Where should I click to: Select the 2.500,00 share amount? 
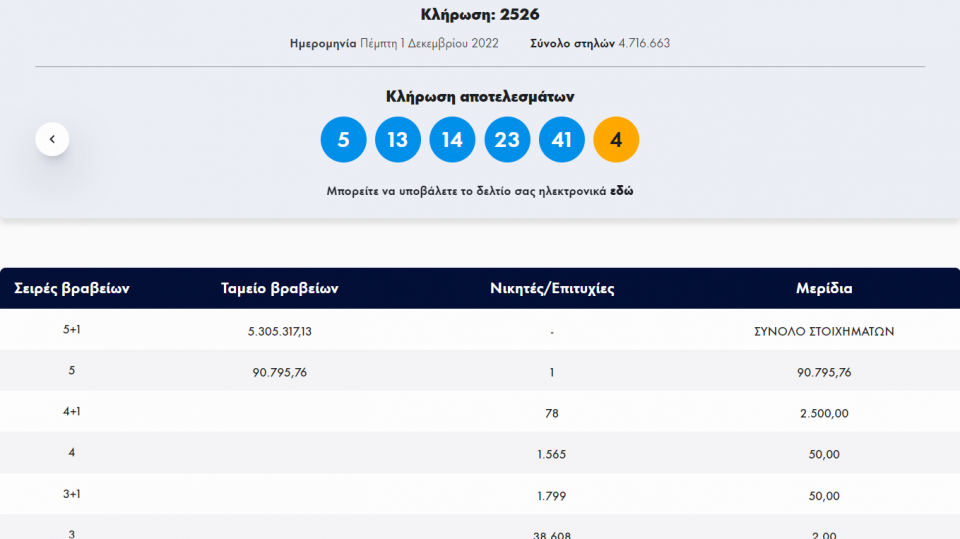(824, 413)
